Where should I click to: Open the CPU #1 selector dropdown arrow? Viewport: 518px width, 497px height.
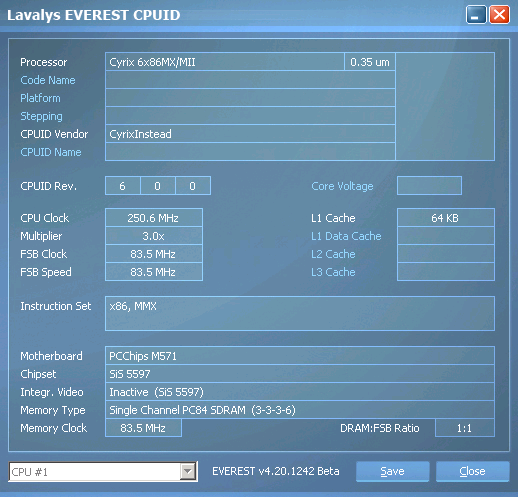(188, 472)
